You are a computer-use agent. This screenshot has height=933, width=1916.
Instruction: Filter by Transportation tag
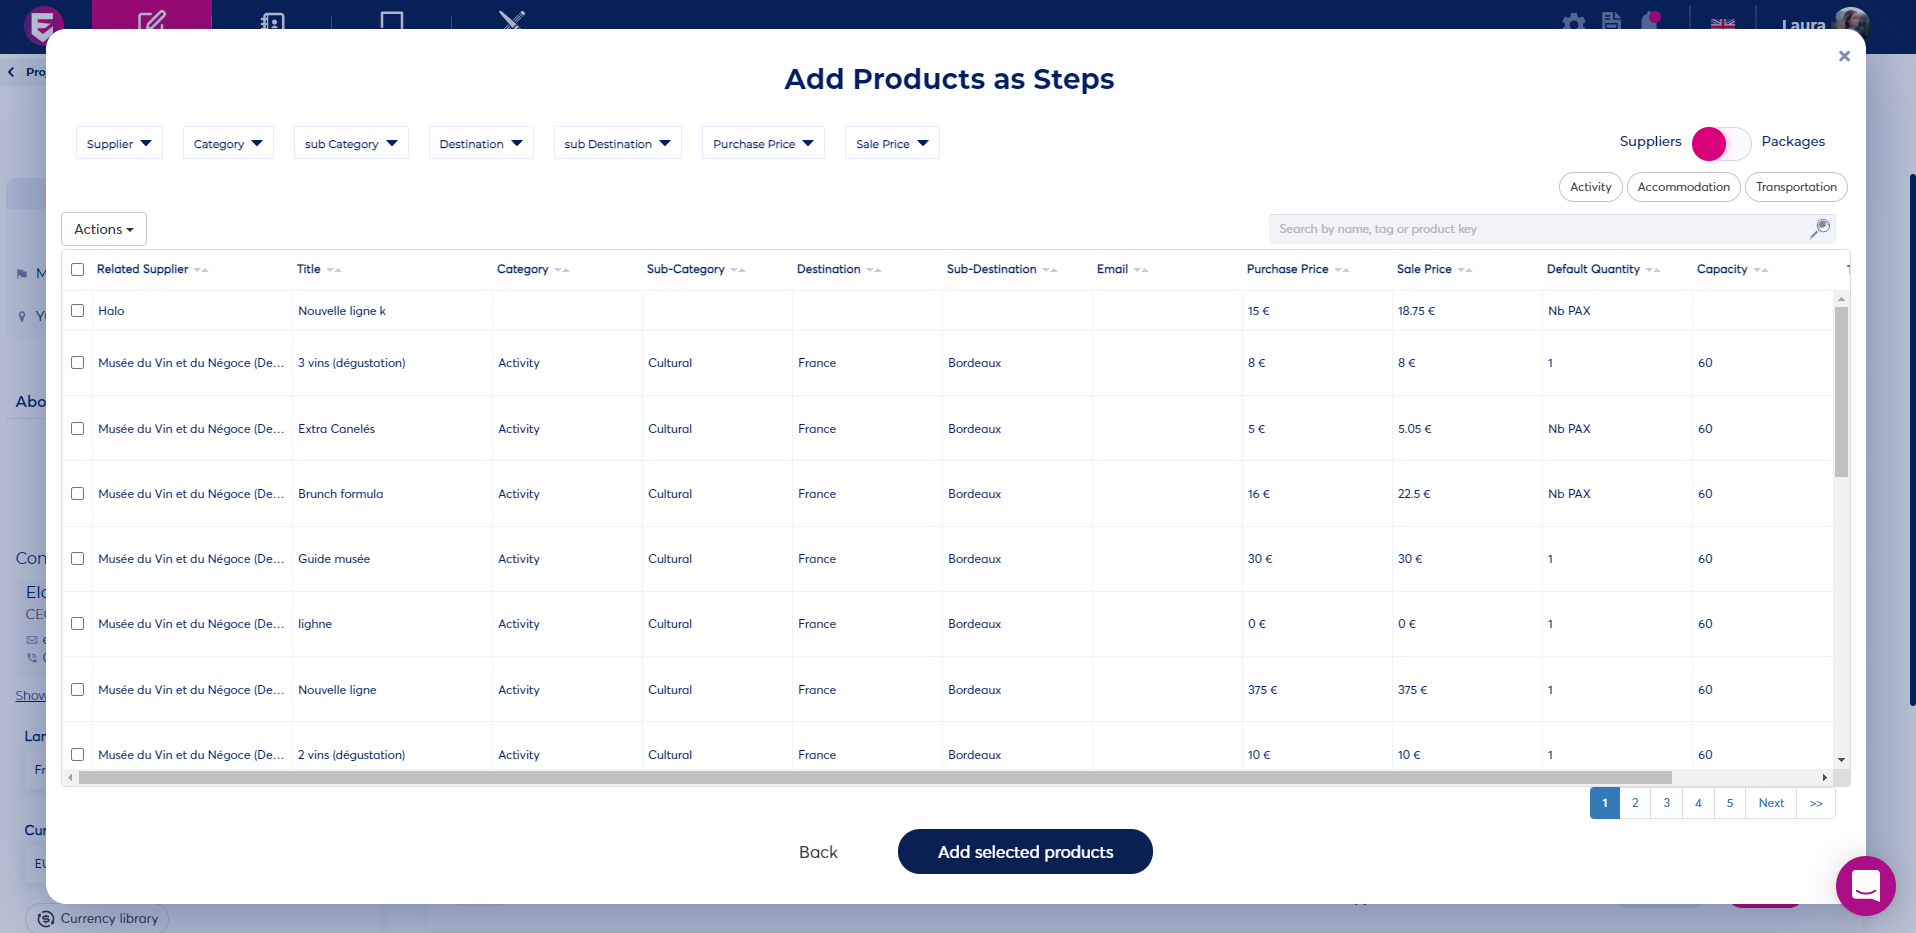click(x=1796, y=187)
